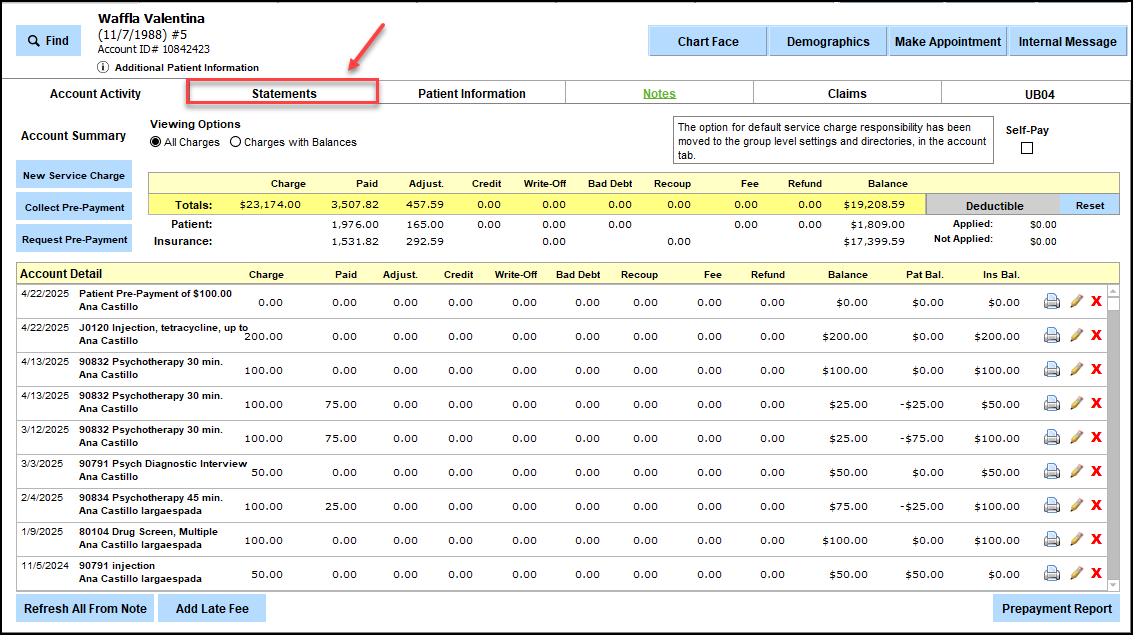
Task: Open the Notes tab link
Action: [x=659, y=93]
